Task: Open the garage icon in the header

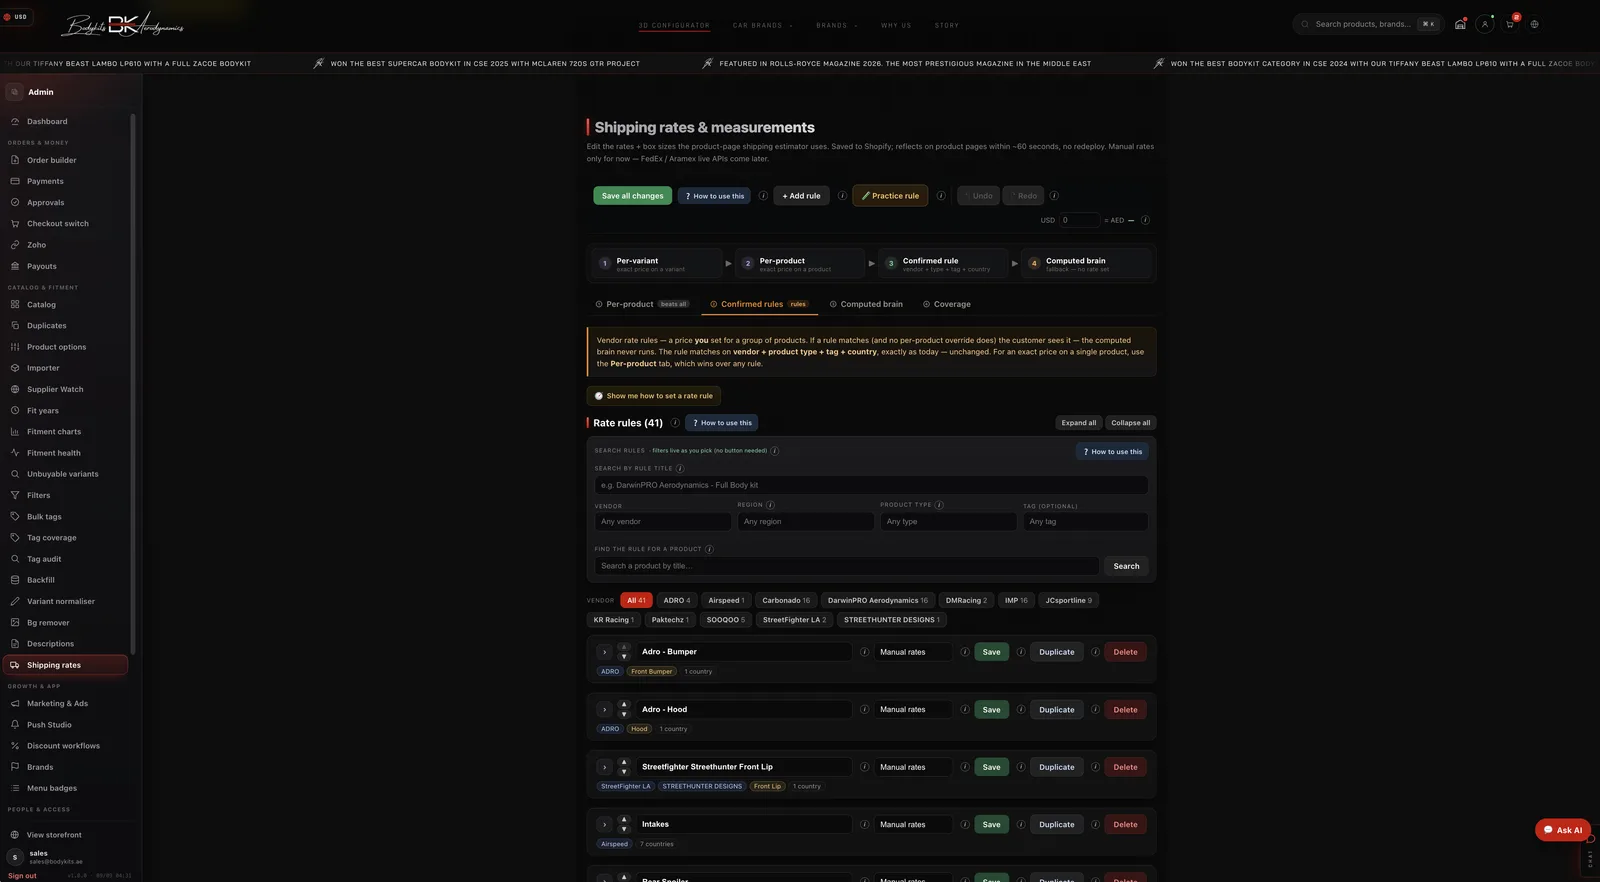Action: tap(1460, 24)
